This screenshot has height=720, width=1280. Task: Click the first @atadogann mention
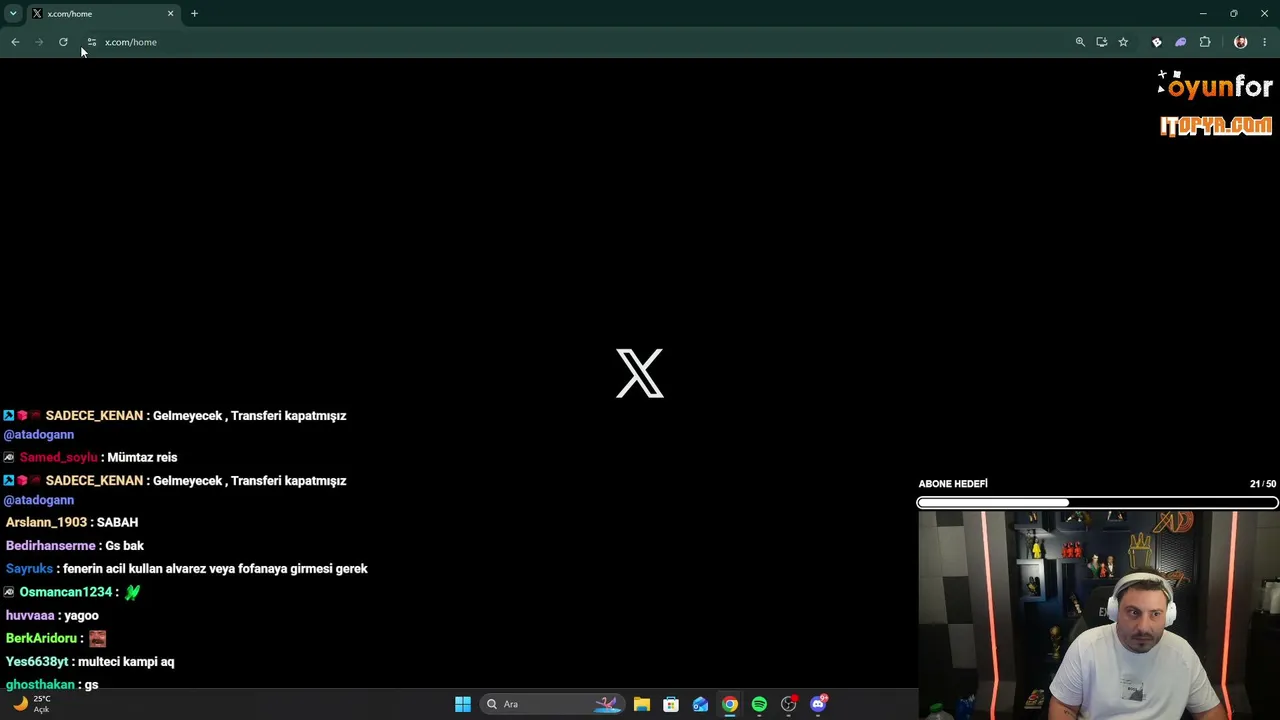tap(39, 435)
